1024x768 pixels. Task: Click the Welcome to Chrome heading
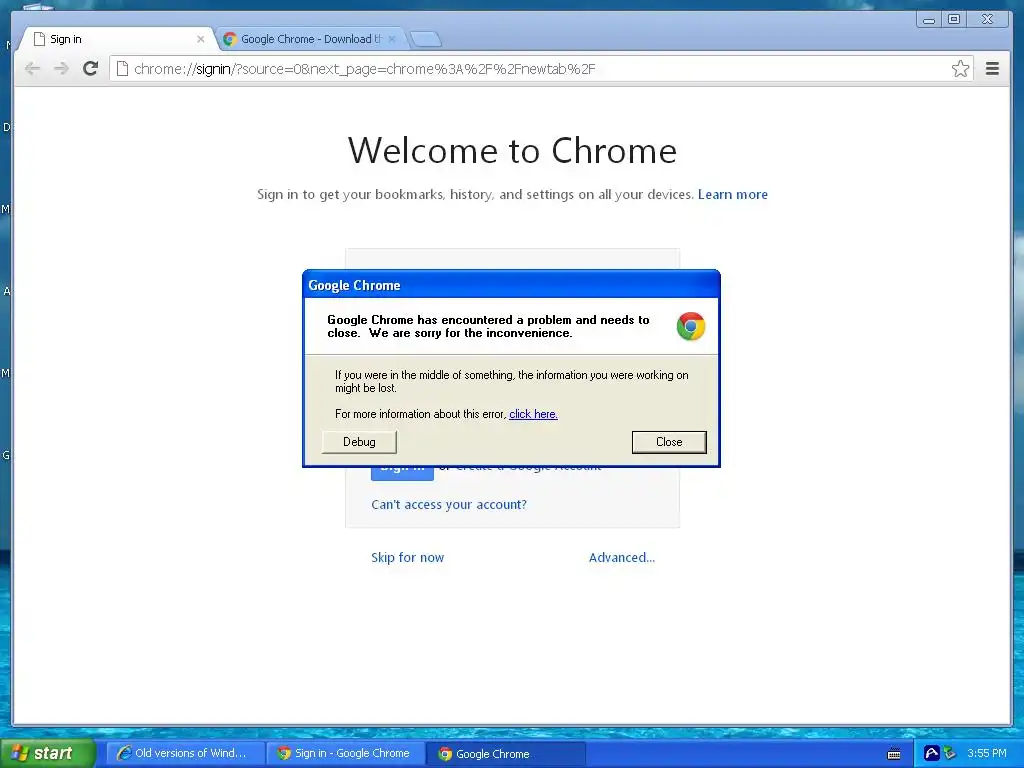pyautogui.click(x=512, y=151)
